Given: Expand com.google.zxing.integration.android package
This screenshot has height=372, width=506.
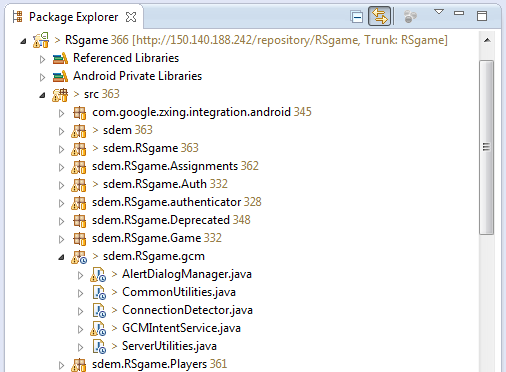Looking at the screenshot, I should 61,113.
